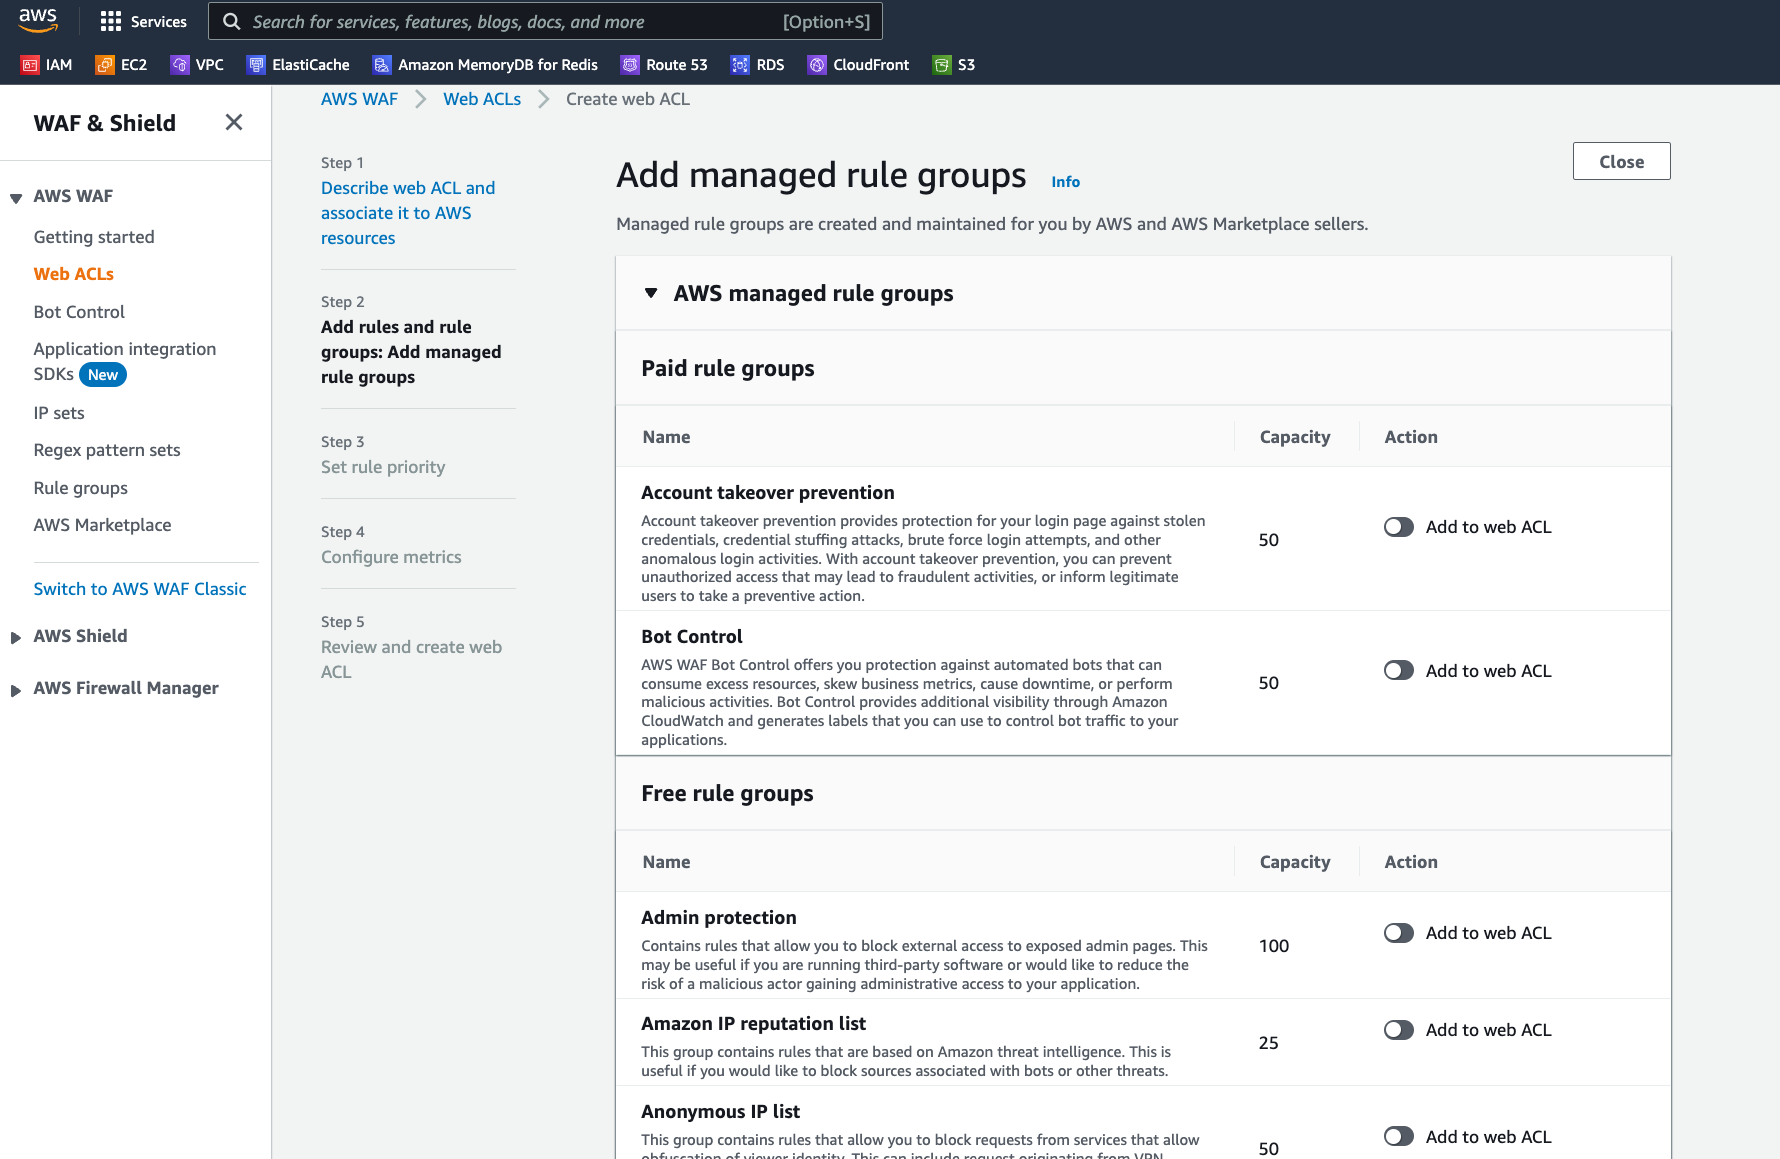Collapse the AWS WAF sidebar section
The image size is (1780, 1159).
pyautogui.click(x=16, y=197)
